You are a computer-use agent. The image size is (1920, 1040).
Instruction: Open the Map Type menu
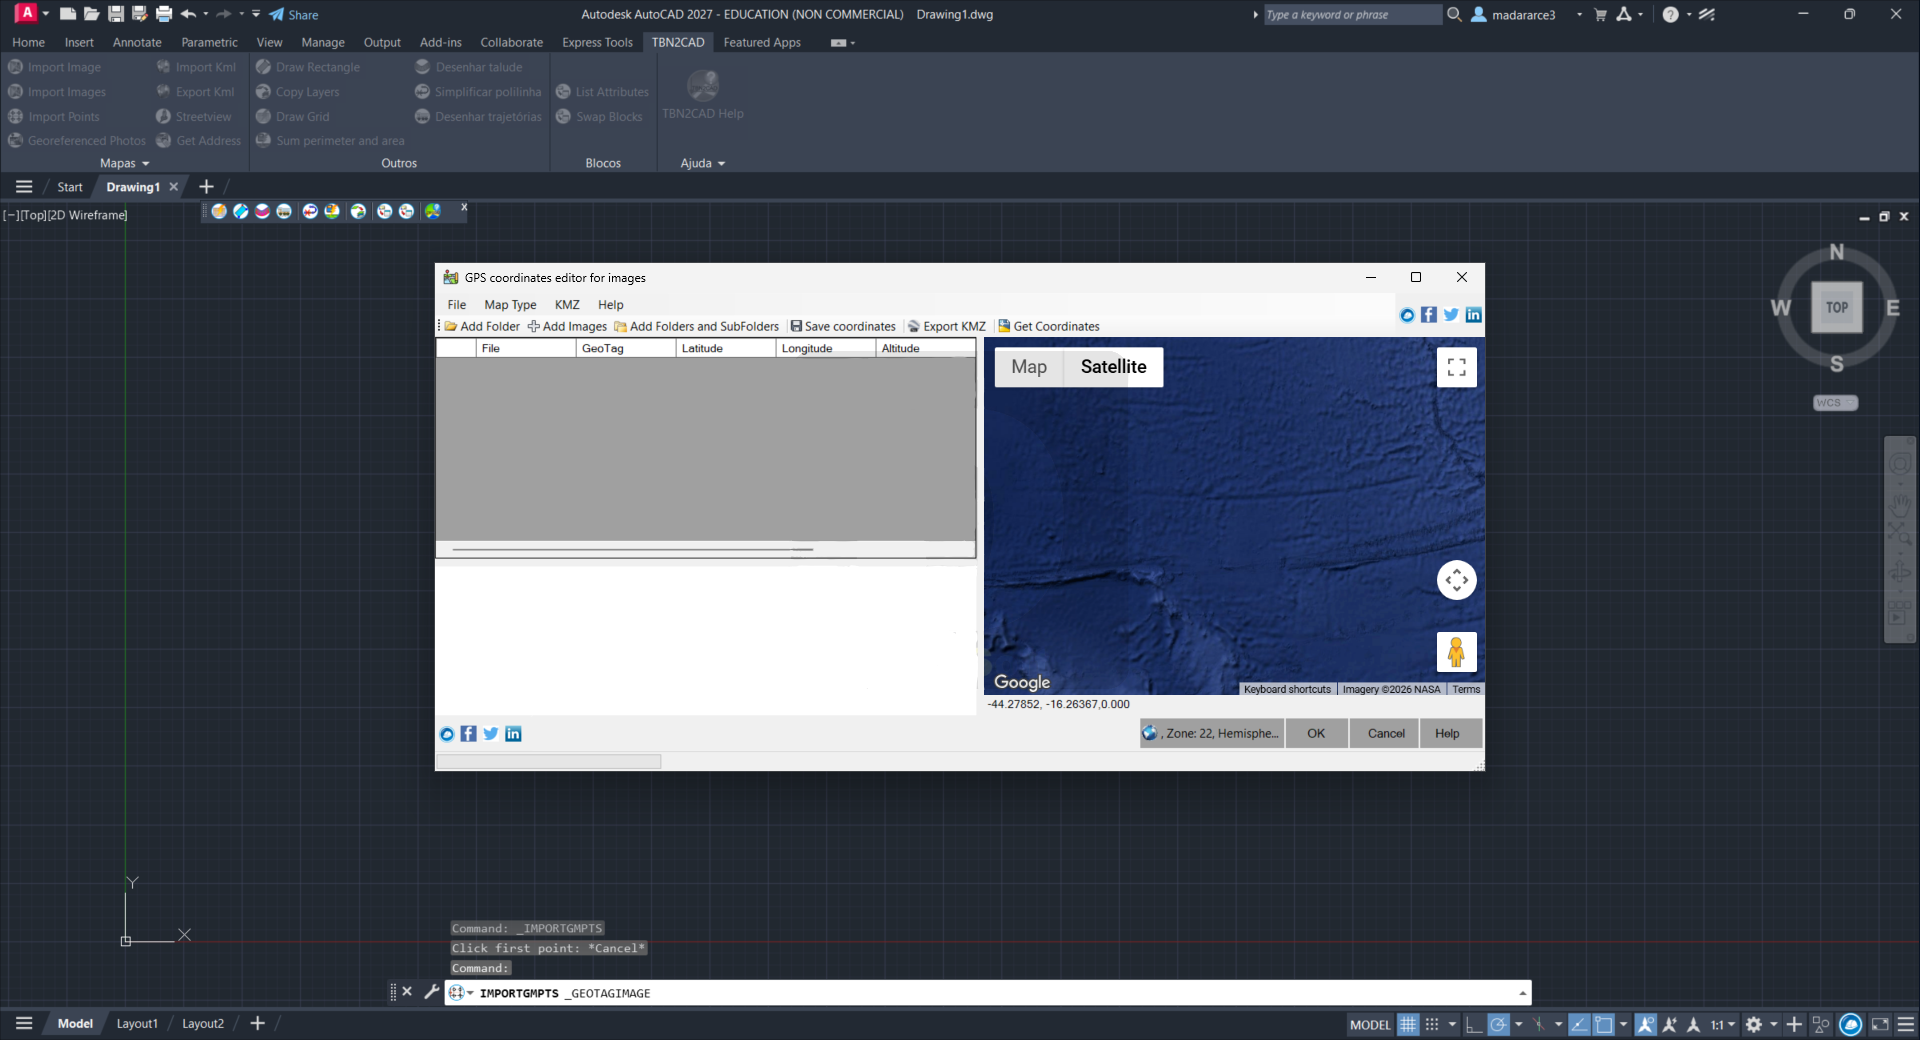point(510,305)
